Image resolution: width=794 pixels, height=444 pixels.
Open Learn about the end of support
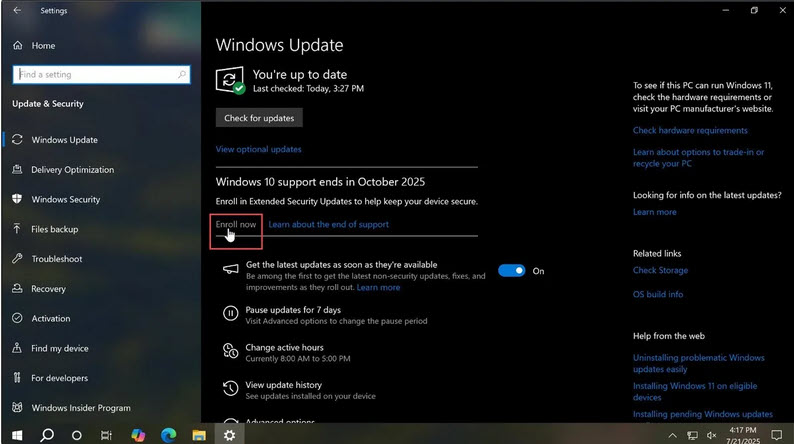(329, 224)
